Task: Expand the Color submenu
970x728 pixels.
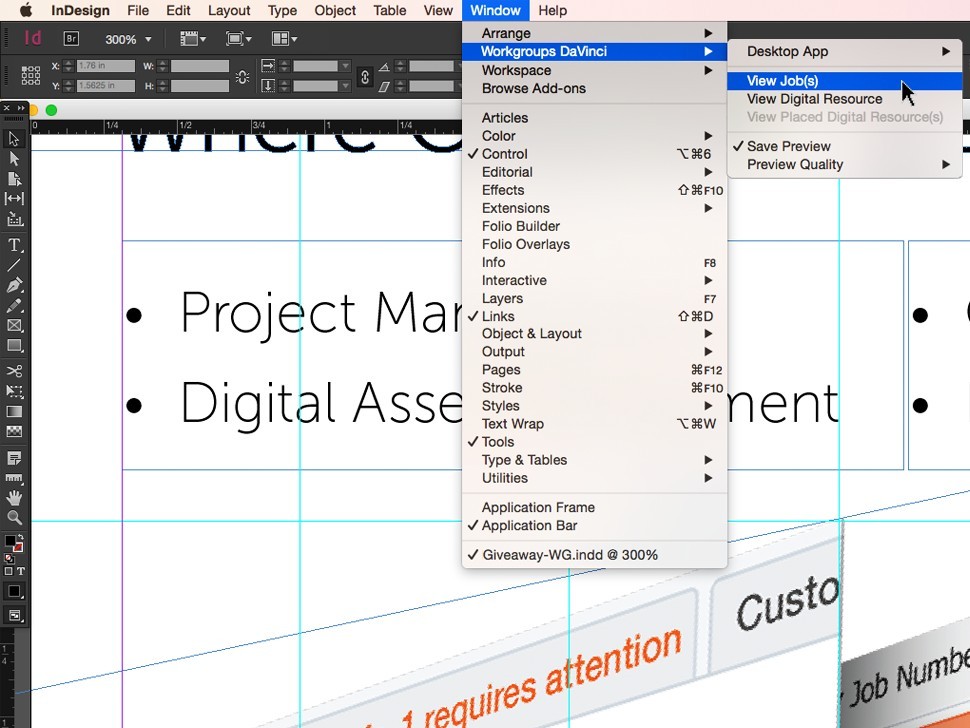Action: (594, 136)
